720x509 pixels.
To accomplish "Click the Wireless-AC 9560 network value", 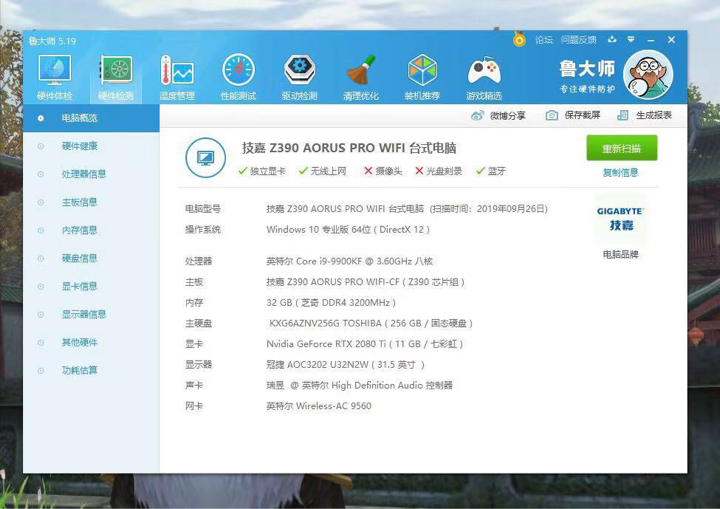I will (319, 406).
